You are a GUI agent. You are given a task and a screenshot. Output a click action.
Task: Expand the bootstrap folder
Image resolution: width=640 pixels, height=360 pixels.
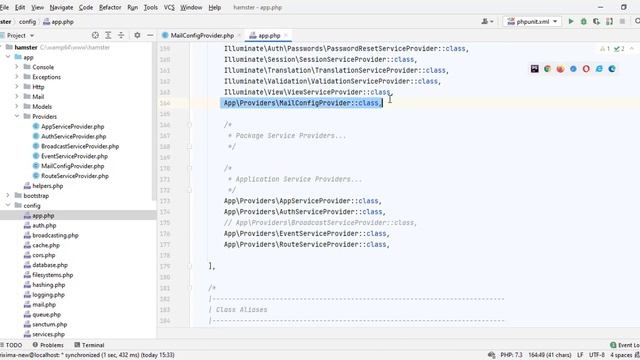click(8, 196)
